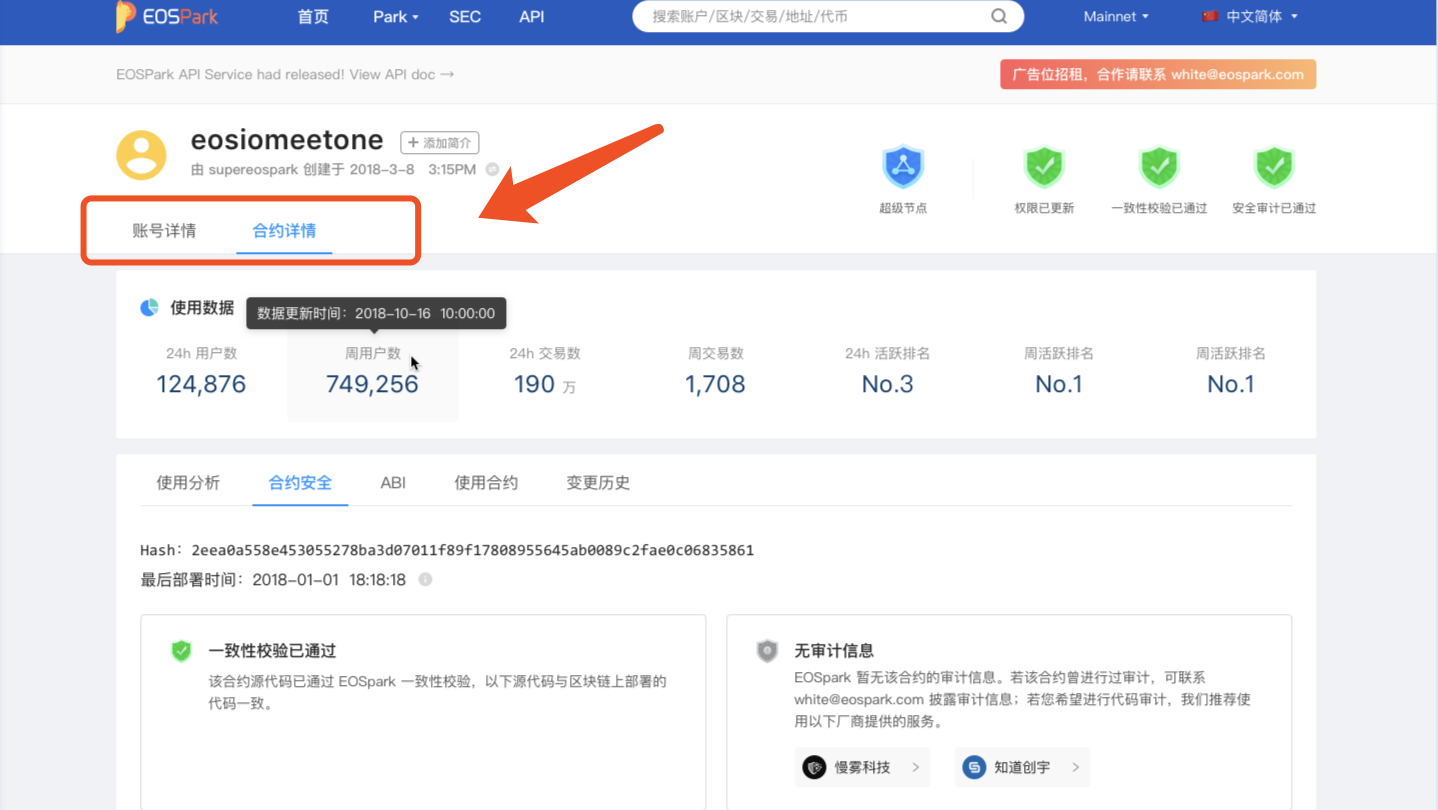Select the 变更历史 tab
This screenshot has width=1438, height=810.
tap(598, 483)
